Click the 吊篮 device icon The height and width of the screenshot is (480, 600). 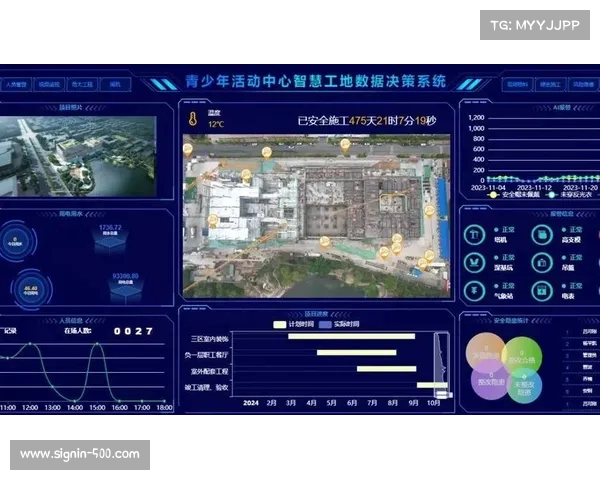pyautogui.click(x=542, y=263)
